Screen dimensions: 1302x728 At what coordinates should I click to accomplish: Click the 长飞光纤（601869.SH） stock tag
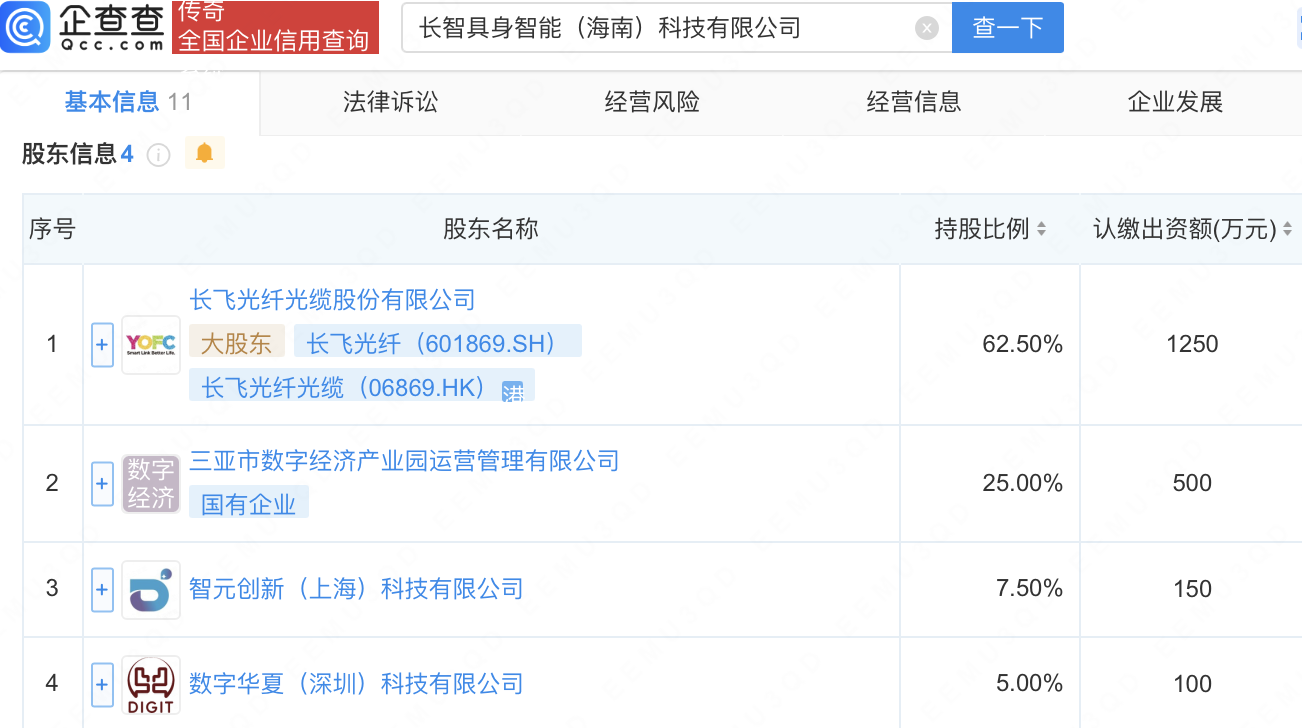(437, 343)
